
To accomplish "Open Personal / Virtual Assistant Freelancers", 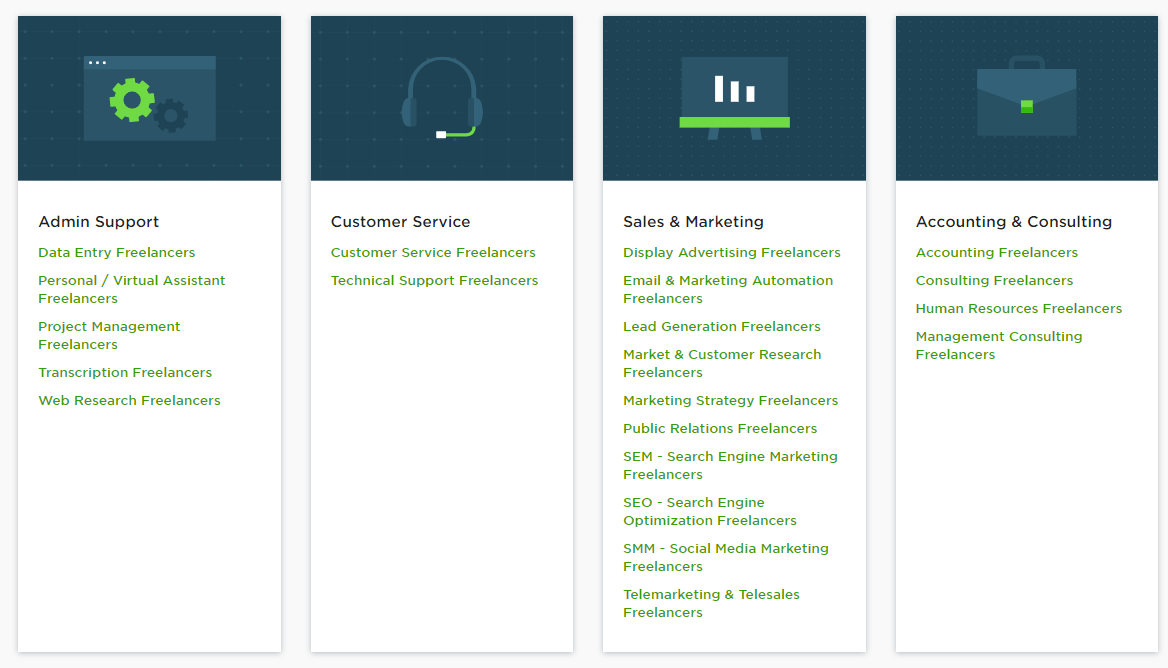I will click(132, 290).
